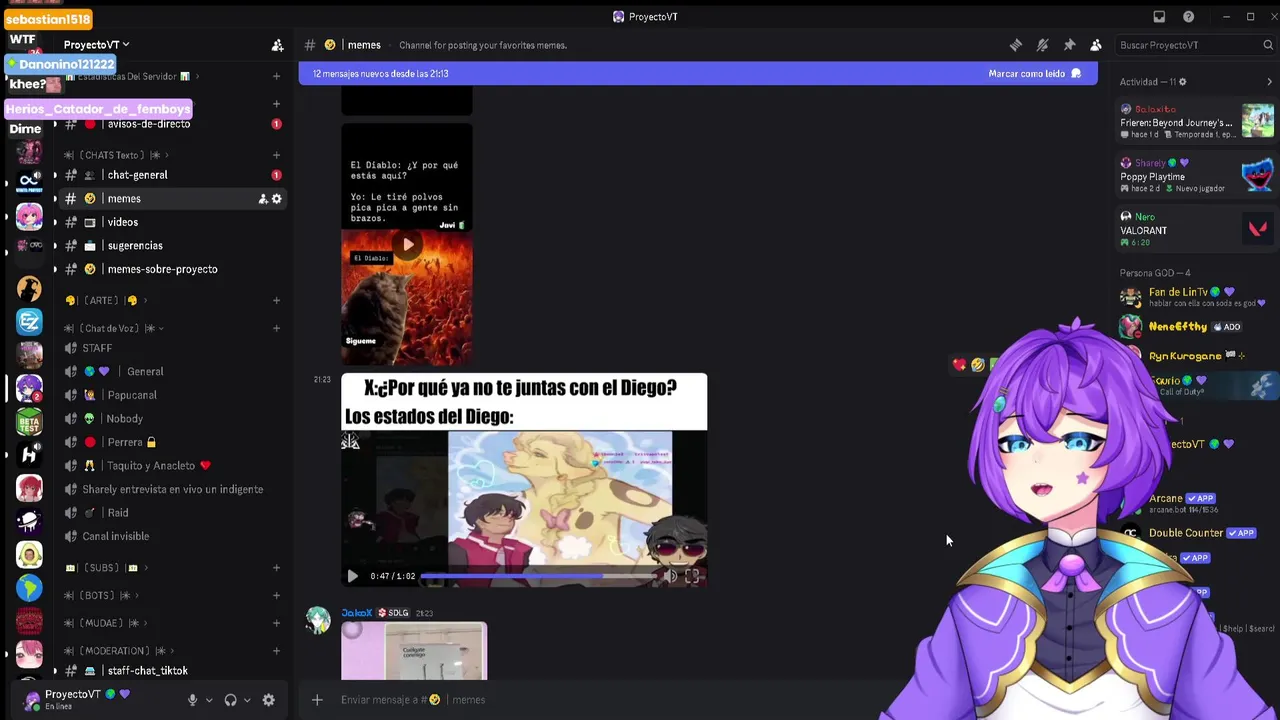The height and width of the screenshot is (720, 1280).
Task: Open the help icon in title bar
Action: point(1188,17)
